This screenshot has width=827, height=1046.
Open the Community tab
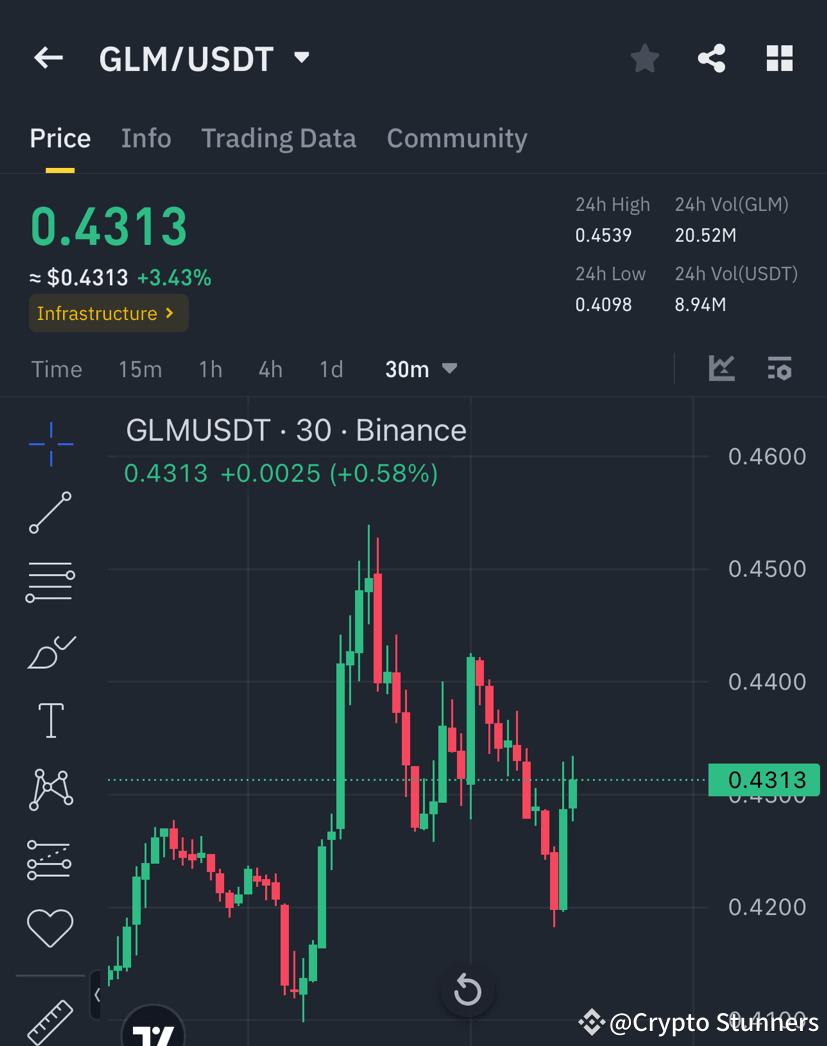click(x=457, y=138)
